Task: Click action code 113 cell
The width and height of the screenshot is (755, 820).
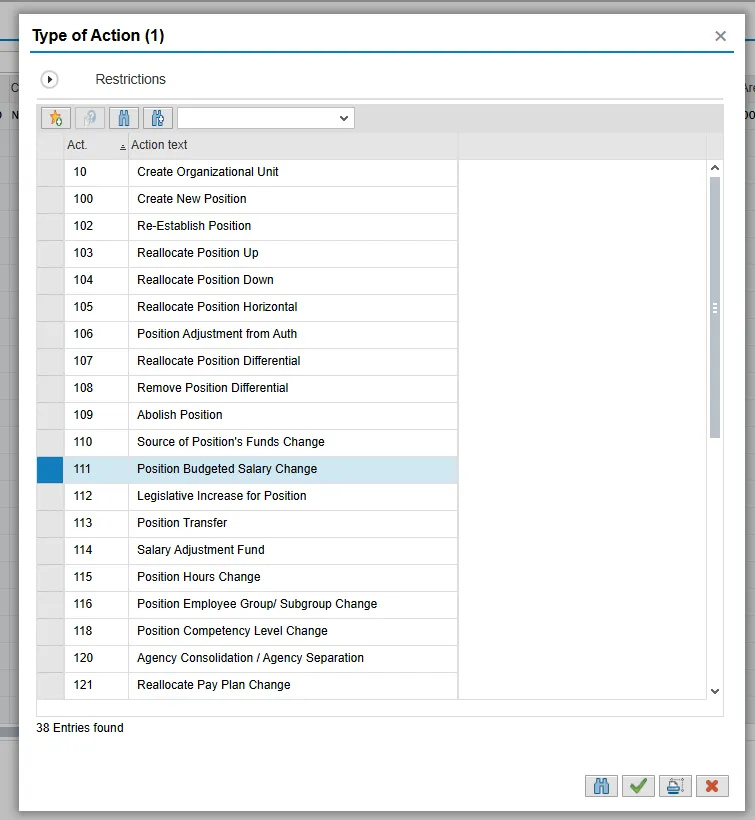Action: [x=96, y=523]
